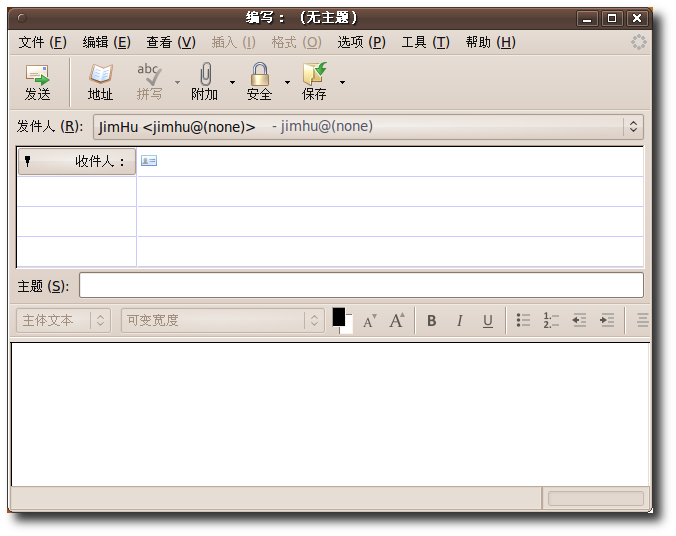Close the compose window
The image size is (676, 536).
click(x=637, y=18)
